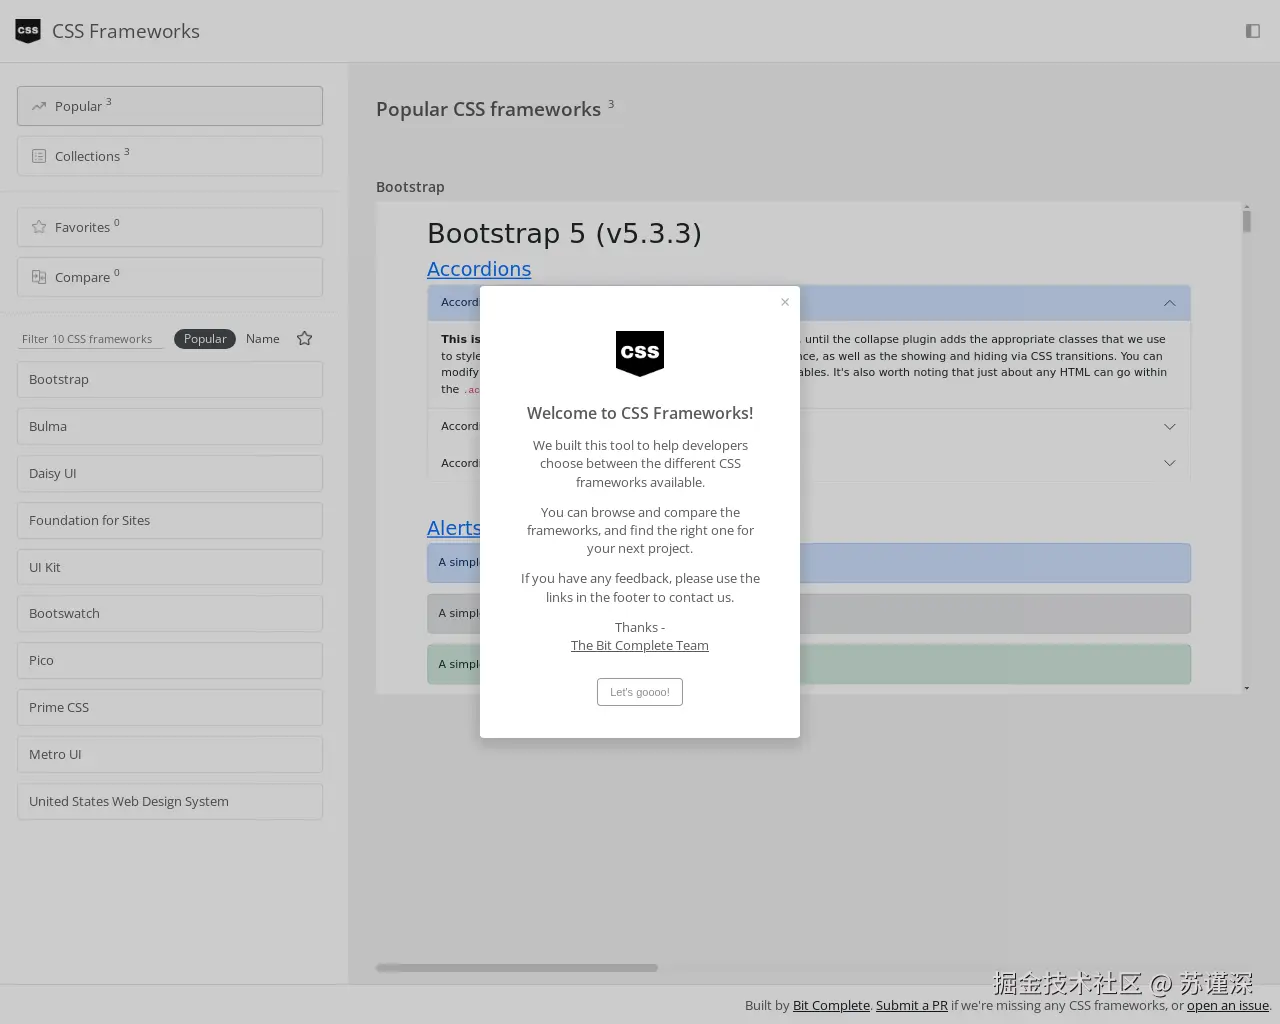The width and height of the screenshot is (1280, 1024).
Task: Sort frameworks by Name
Action: point(263,339)
